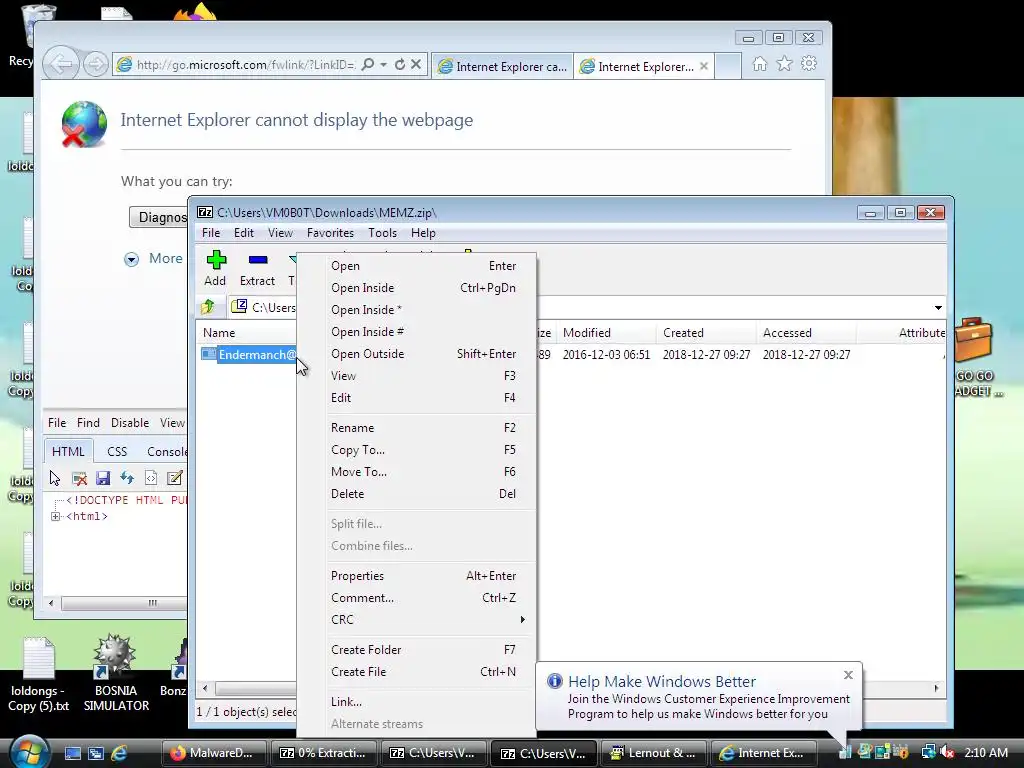Click the edit pencil icon in developer tools
This screenshot has height=768, width=1024.
pyautogui.click(x=174, y=478)
